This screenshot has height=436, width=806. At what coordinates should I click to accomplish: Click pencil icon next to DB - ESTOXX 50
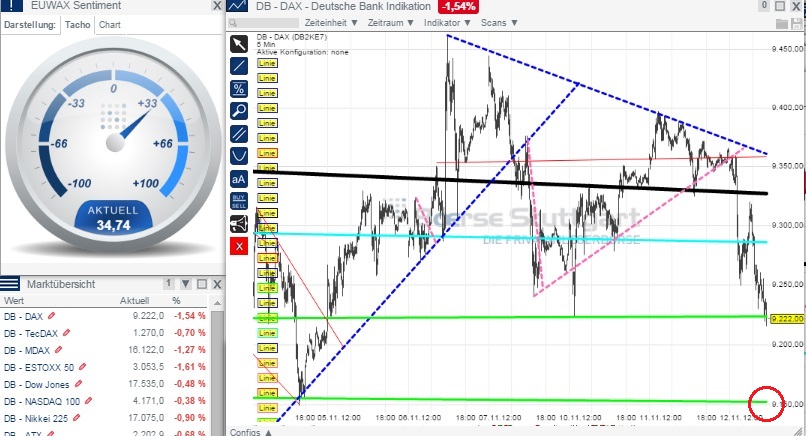tap(82, 367)
